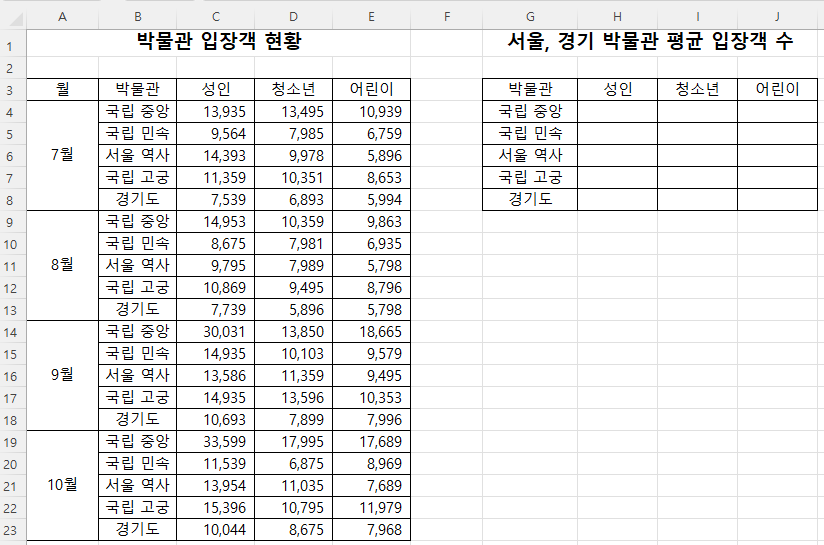This screenshot has width=824, height=545.
Task: Click cell with value 18,665
Action: click(372, 332)
